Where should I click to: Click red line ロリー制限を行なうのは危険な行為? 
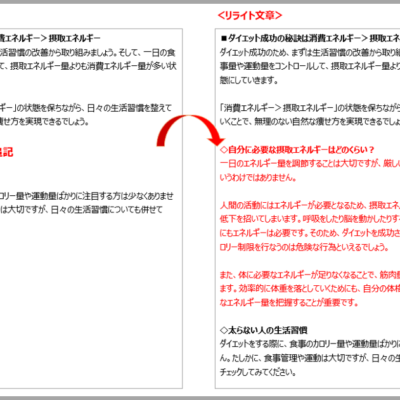[x=304, y=247]
